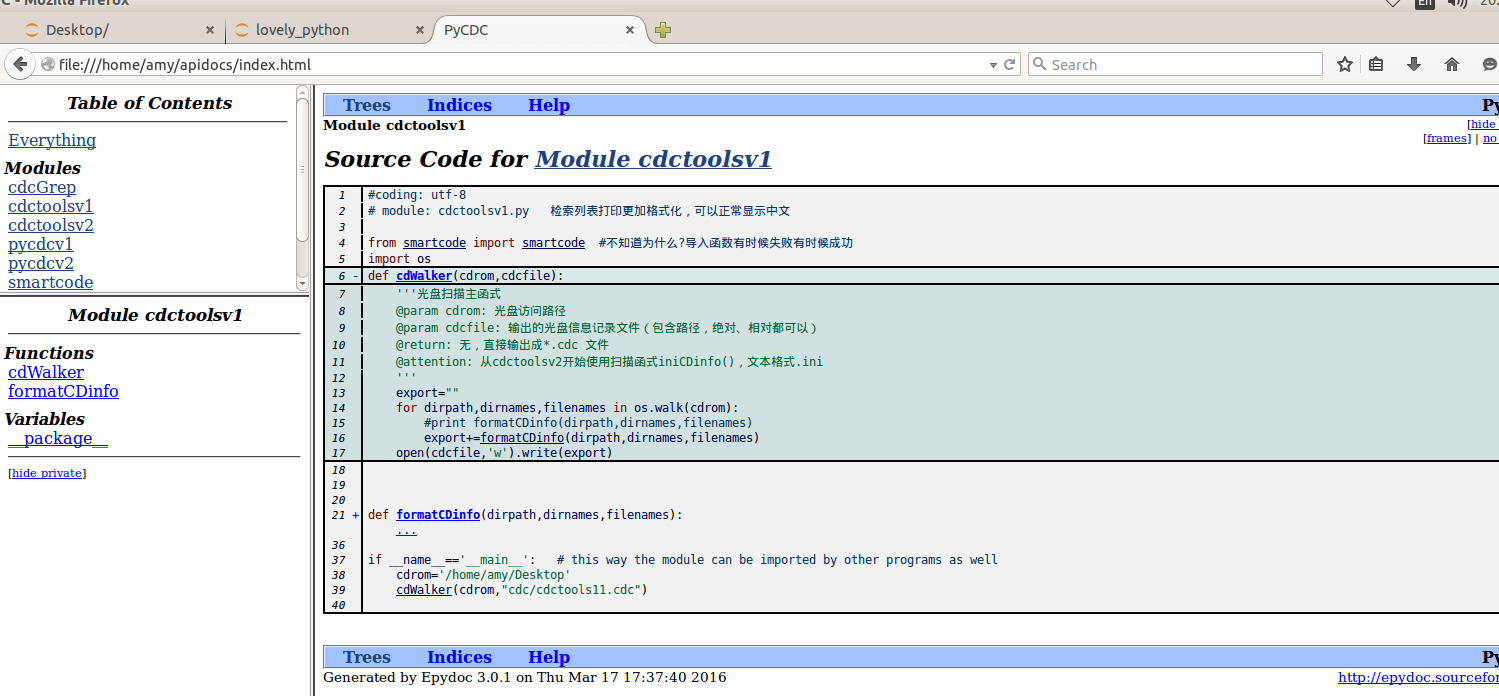Switch to the Desktop/ tab
Image resolution: width=1499 pixels, height=696 pixels.
coord(115,30)
